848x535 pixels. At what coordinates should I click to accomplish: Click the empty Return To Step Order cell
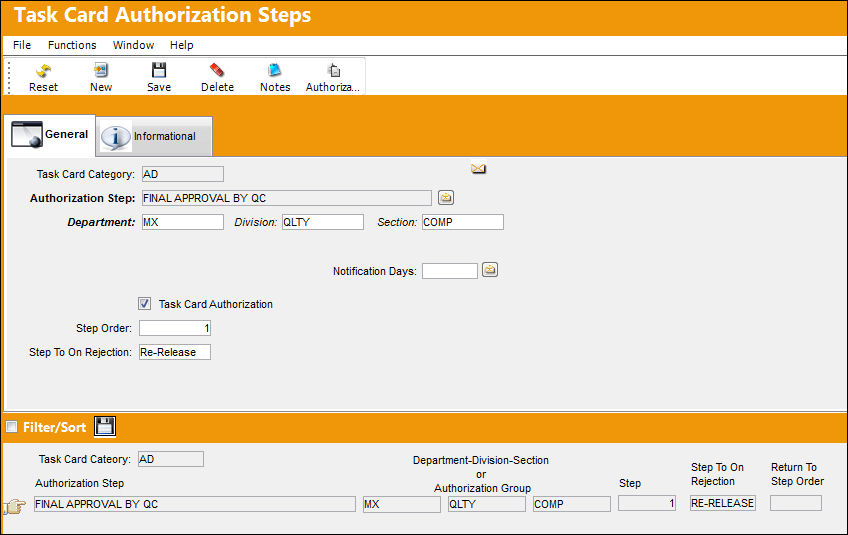coord(796,503)
